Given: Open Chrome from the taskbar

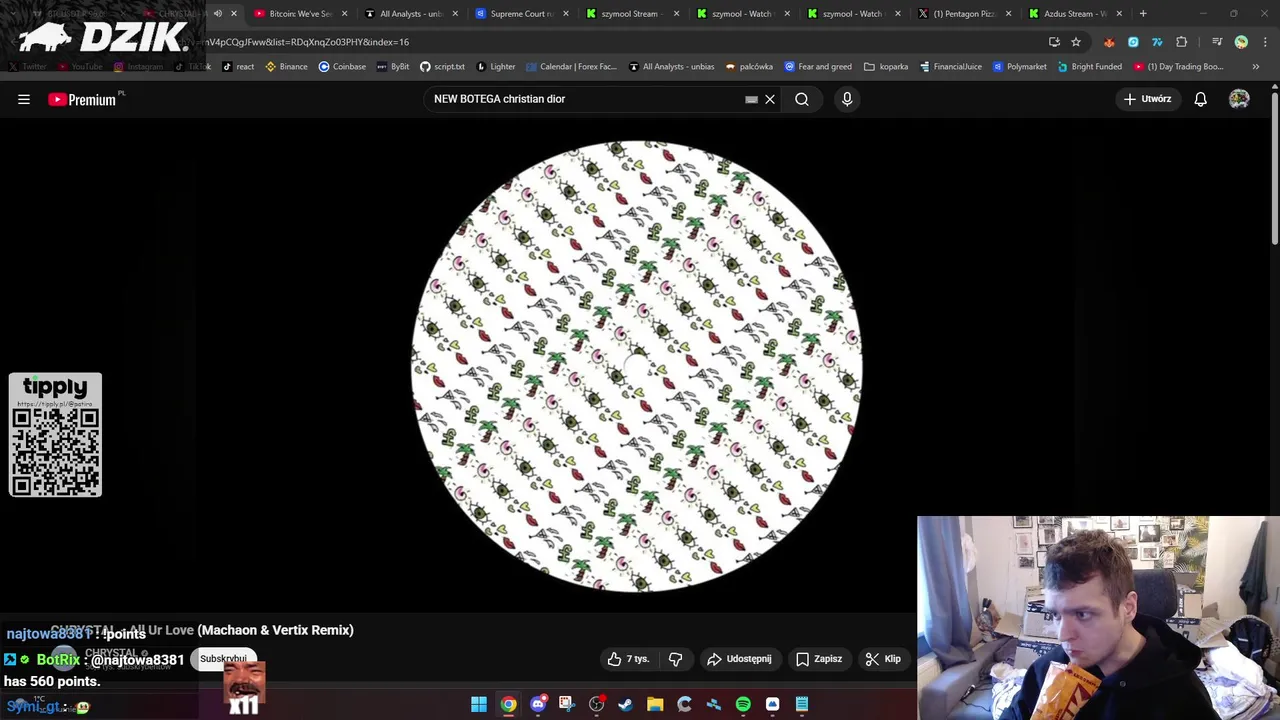Looking at the screenshot, I should click(509, 704).
